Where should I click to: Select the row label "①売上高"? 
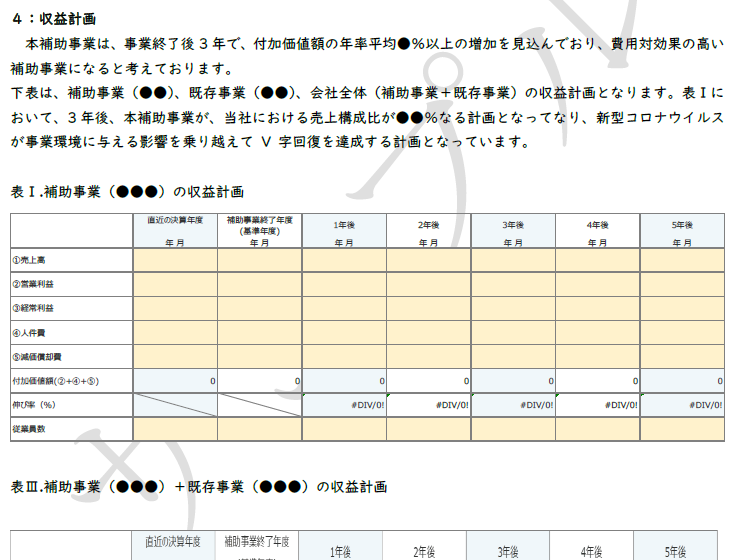[x=28, y=260]
